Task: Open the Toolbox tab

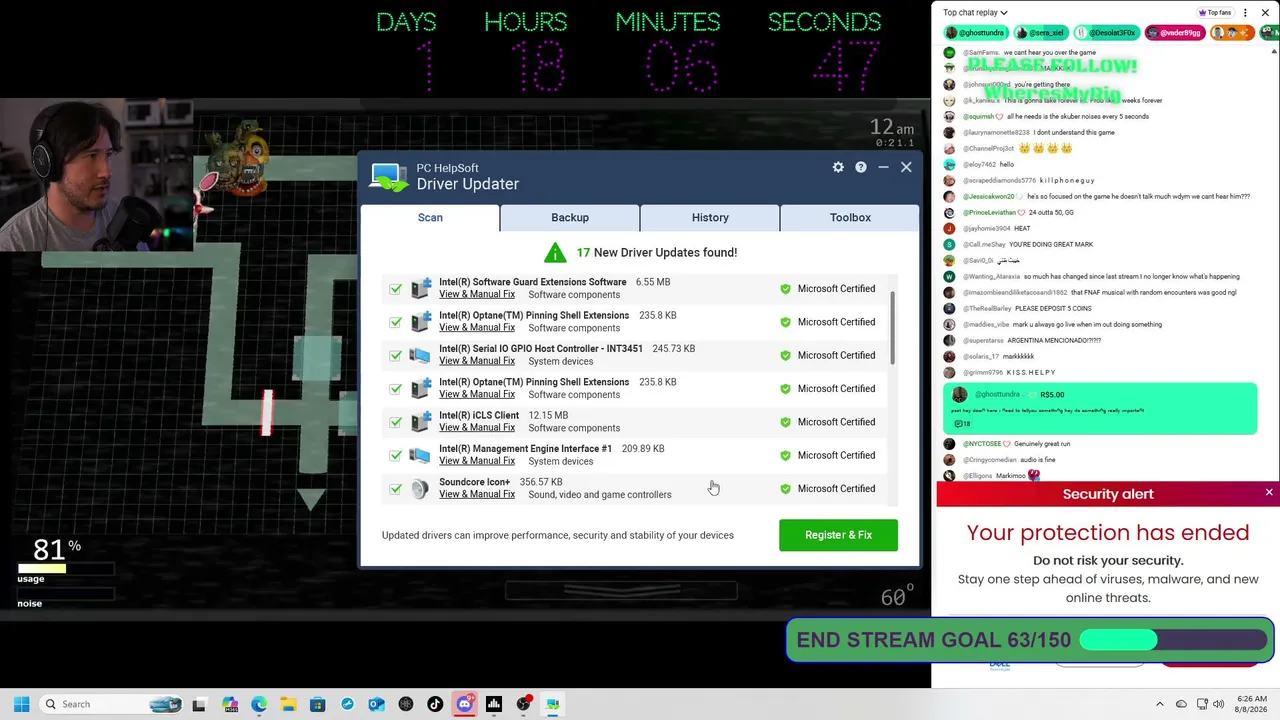Action: (x=850, y=217)
